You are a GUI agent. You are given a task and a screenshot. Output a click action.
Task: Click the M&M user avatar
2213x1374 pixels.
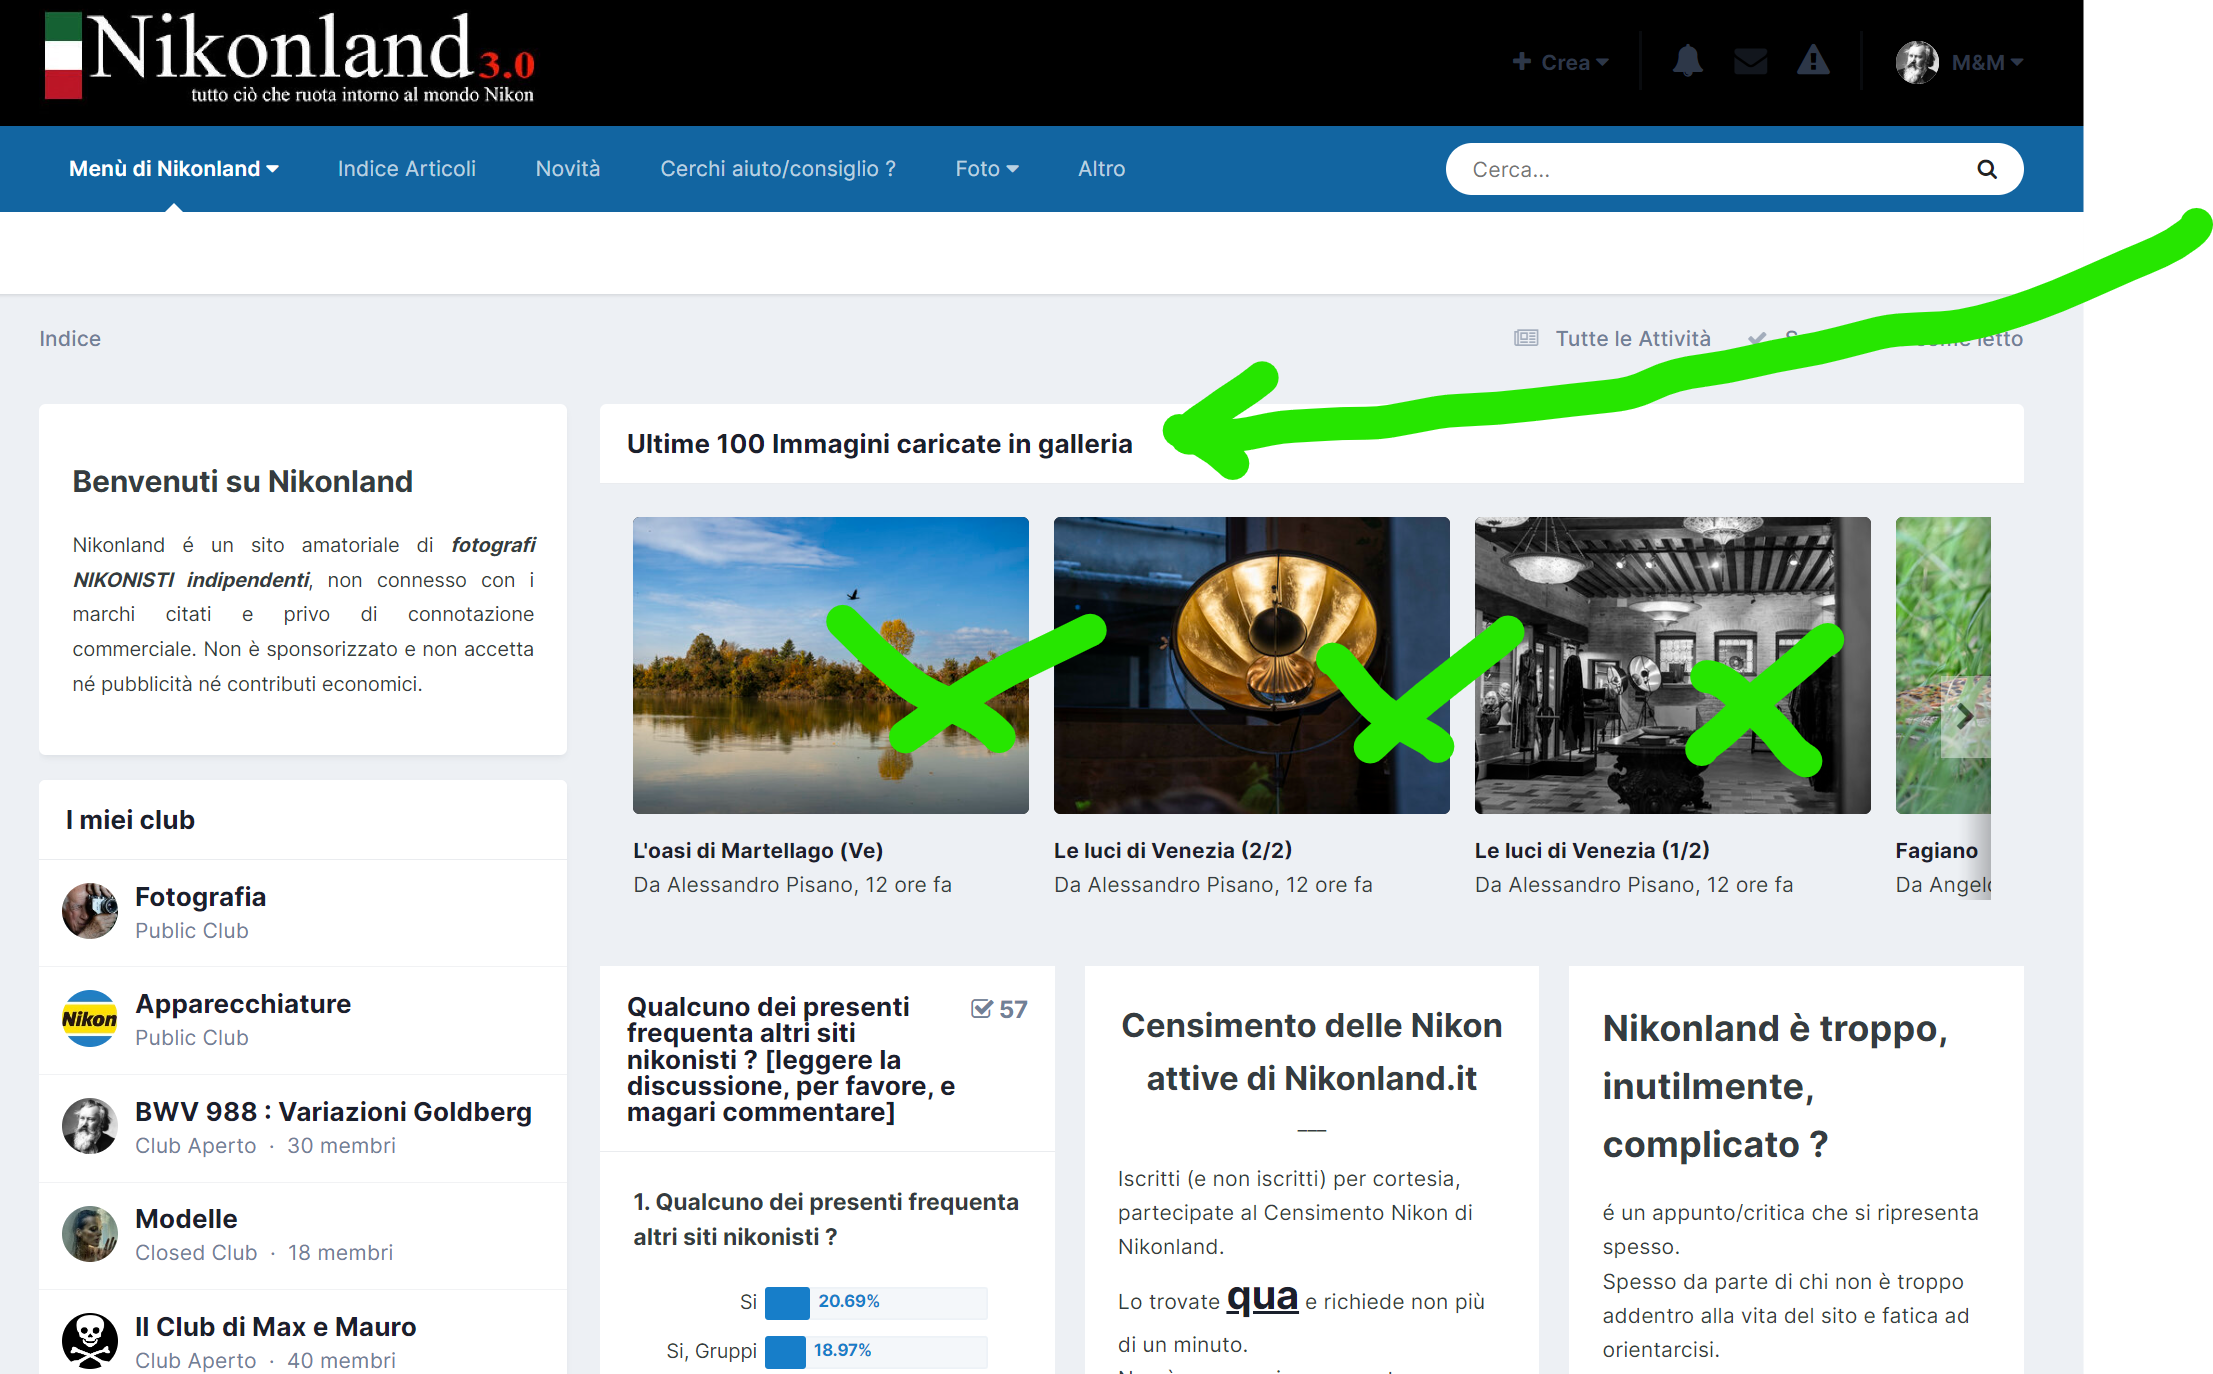coord(1917,62)
